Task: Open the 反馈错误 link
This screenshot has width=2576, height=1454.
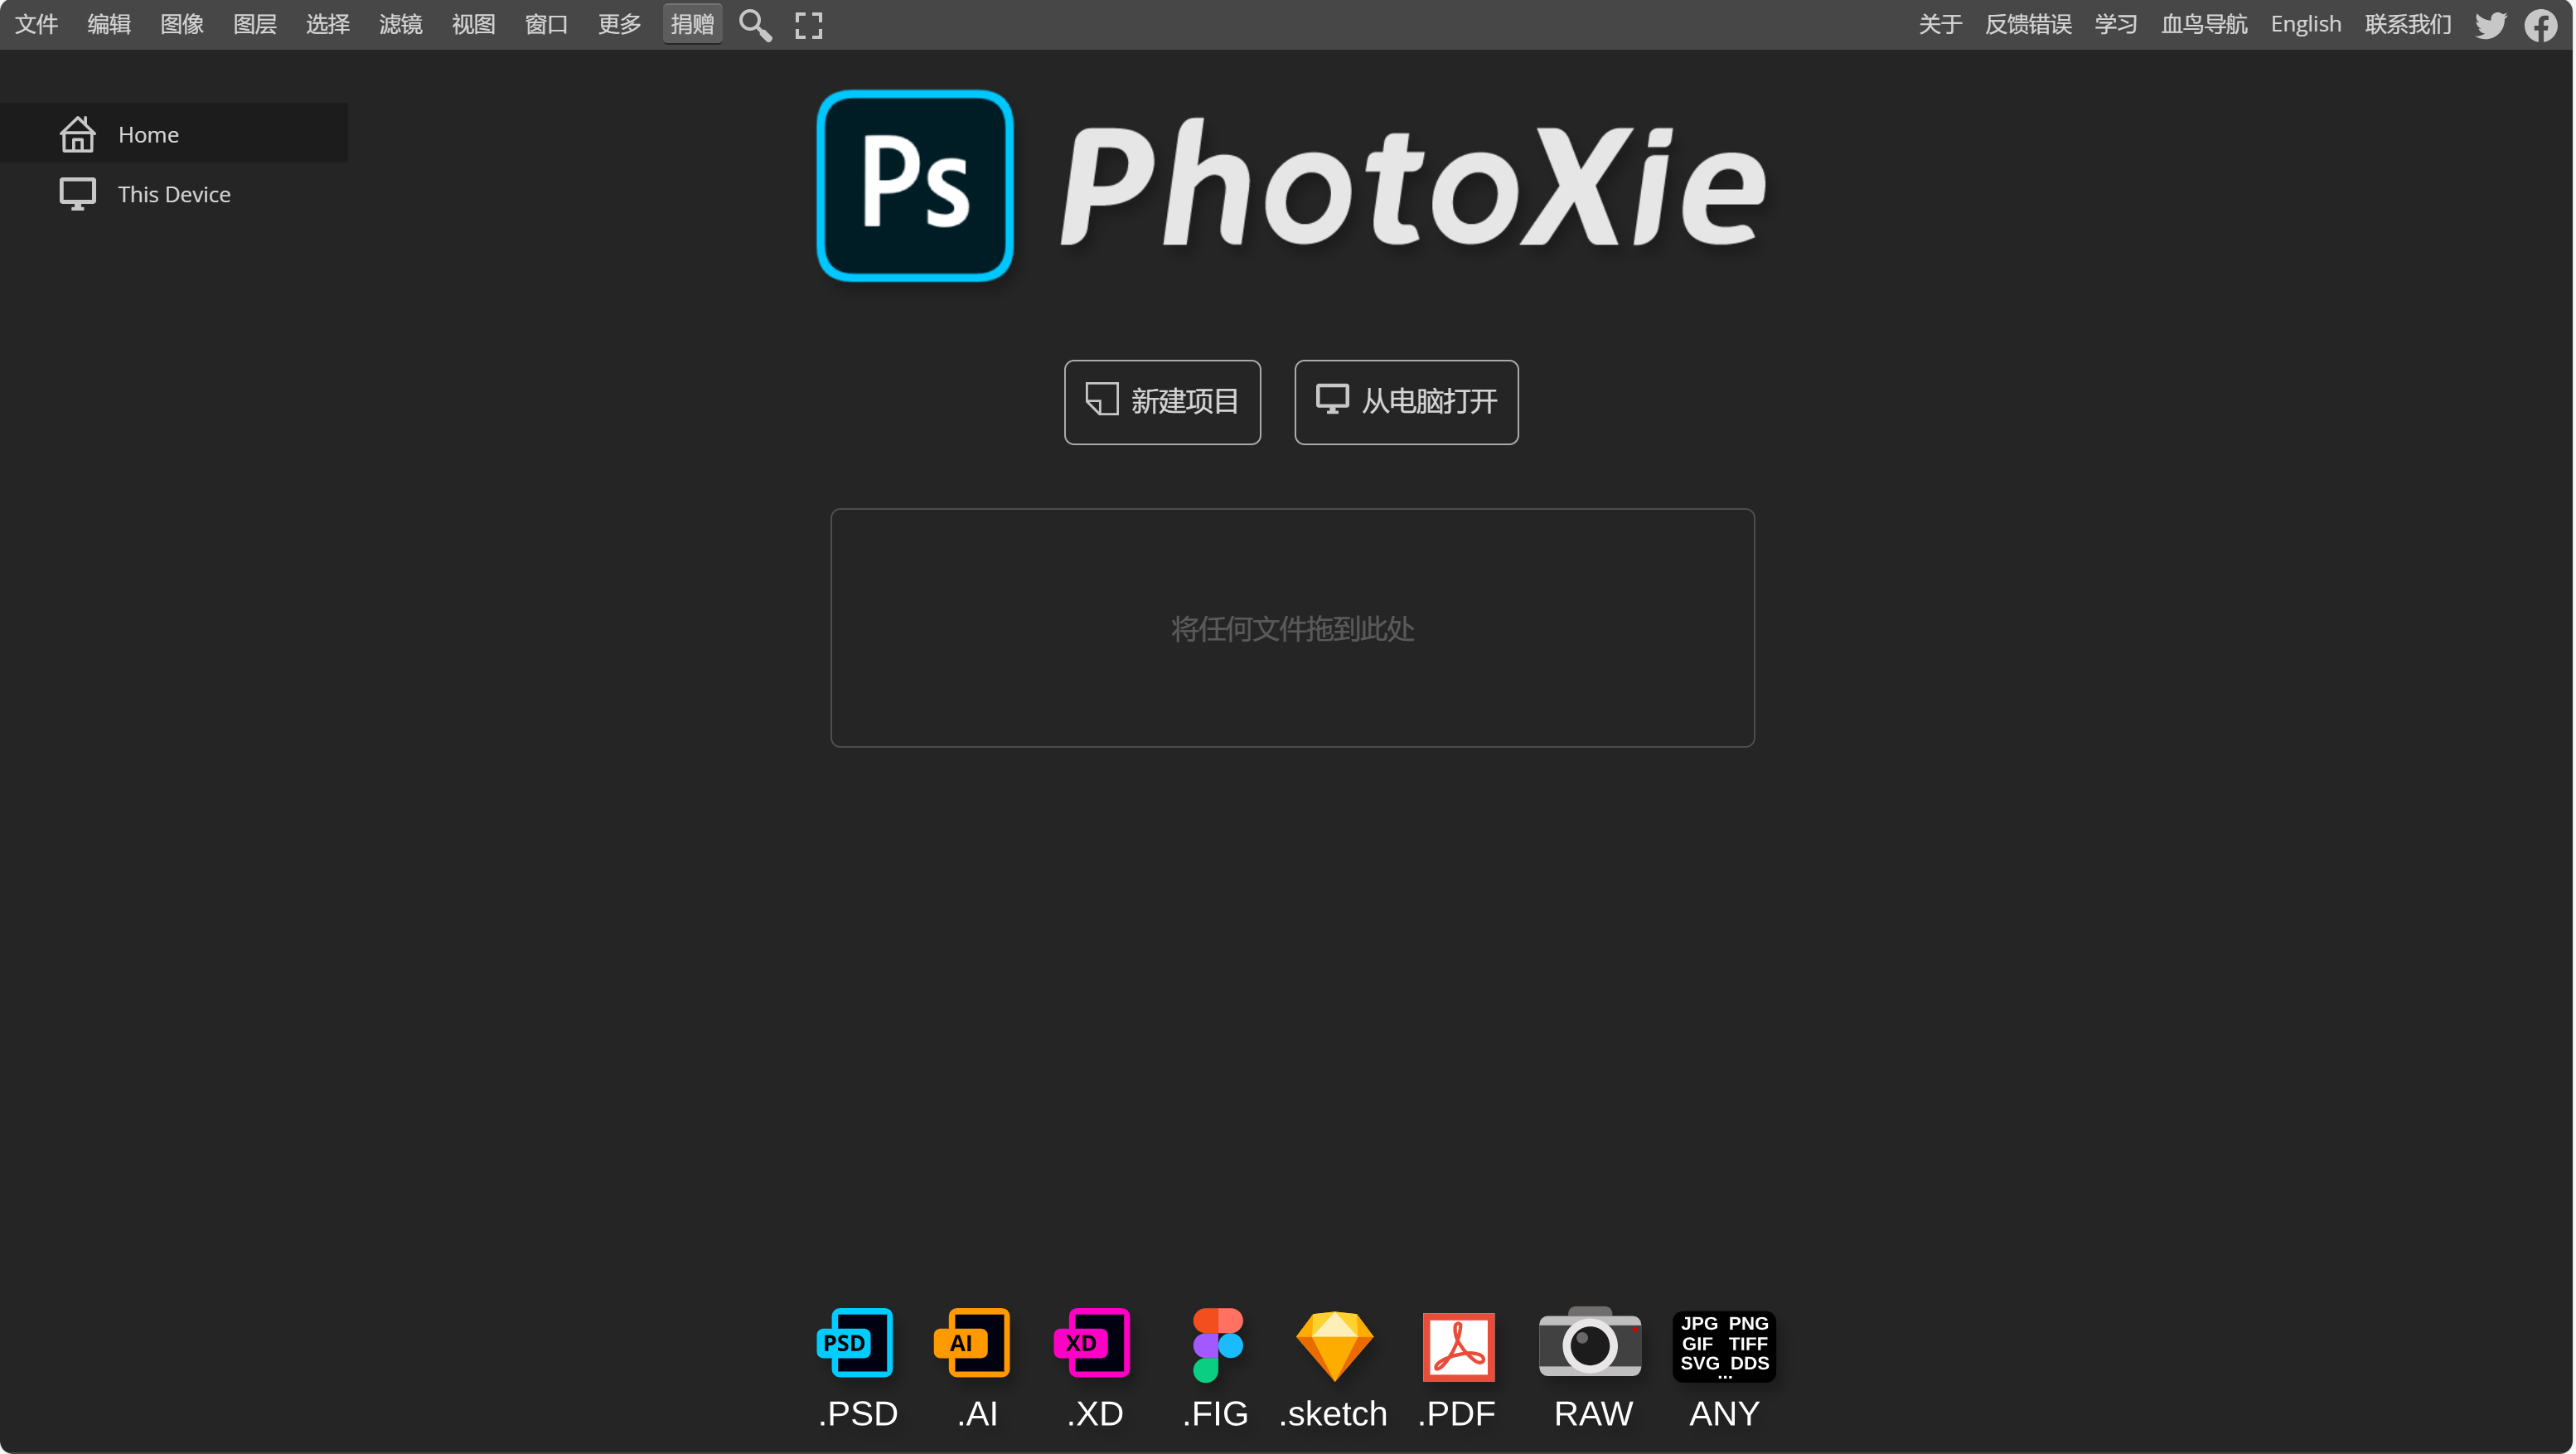Action: coord(2028,24)
